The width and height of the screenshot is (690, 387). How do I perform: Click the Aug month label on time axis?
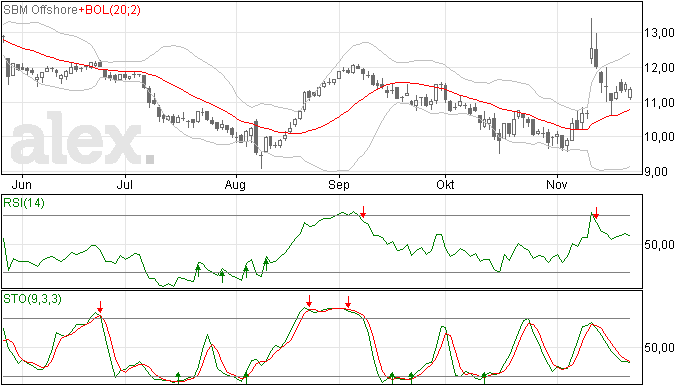click(x=235, y=184)
